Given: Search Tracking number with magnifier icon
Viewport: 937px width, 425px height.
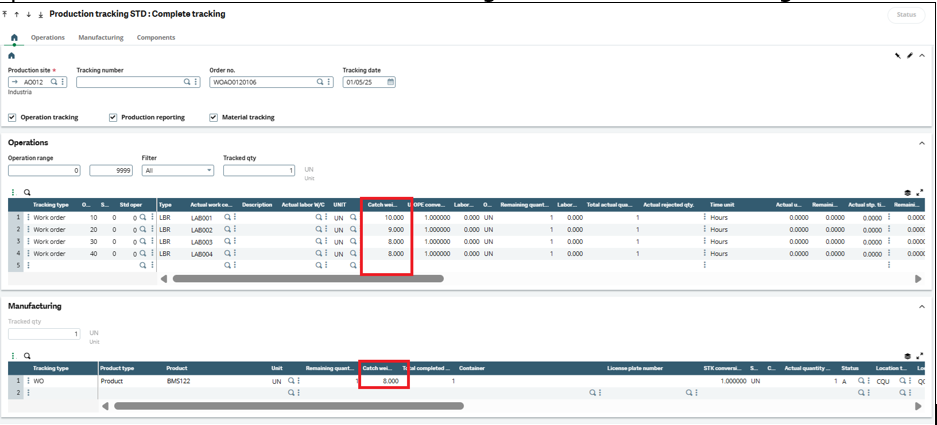Looking at the screenshot, I should [186, 82].
